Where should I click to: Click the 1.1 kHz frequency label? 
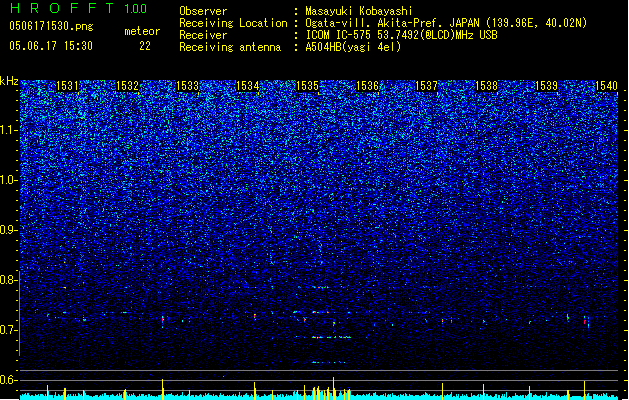point(9,130)
